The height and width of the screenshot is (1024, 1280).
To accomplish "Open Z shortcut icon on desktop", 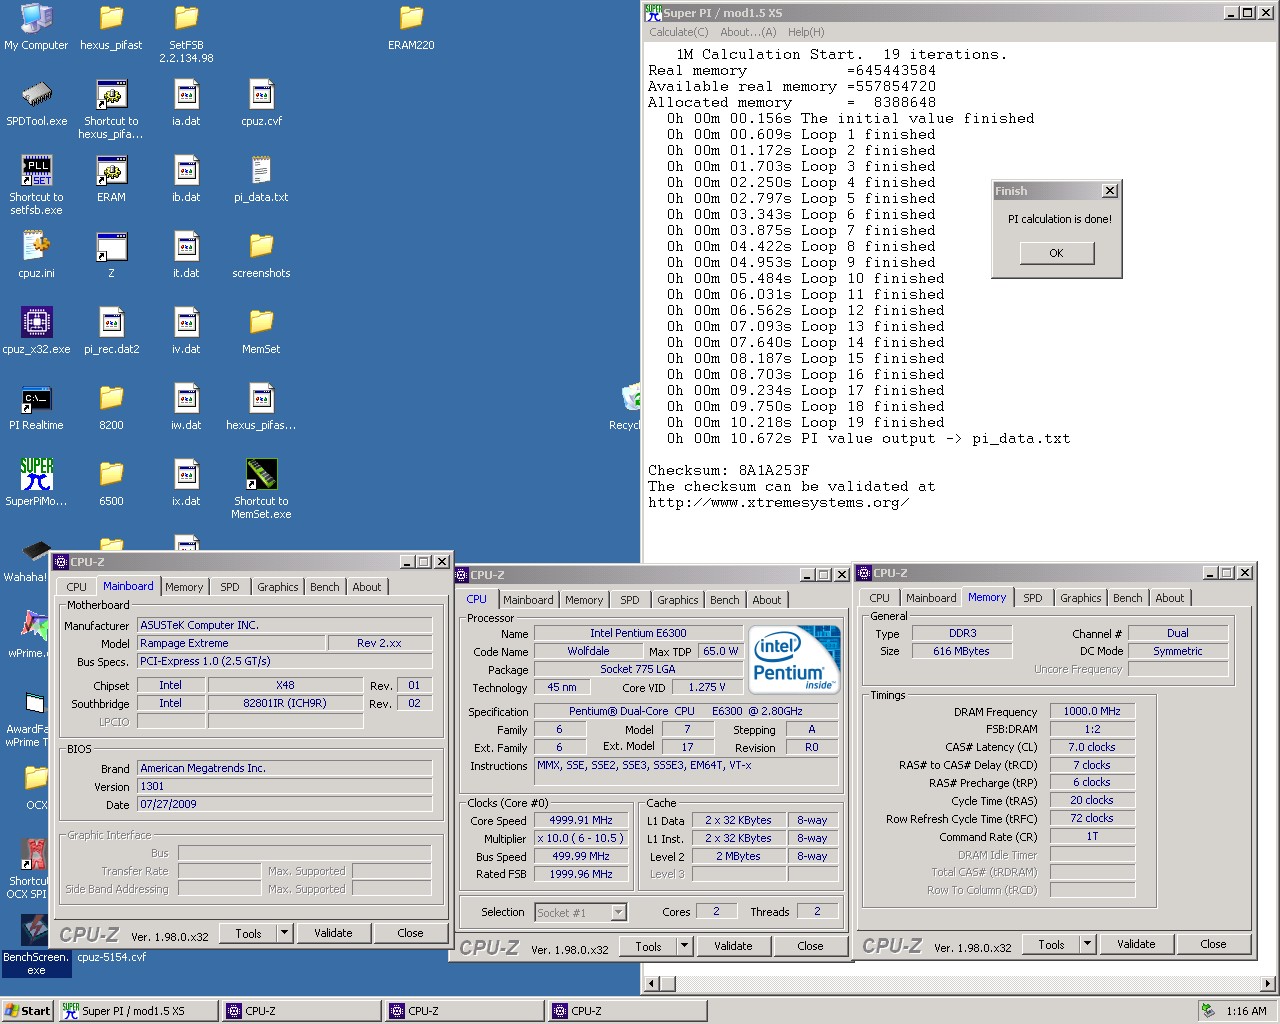I will coord(111,256).
